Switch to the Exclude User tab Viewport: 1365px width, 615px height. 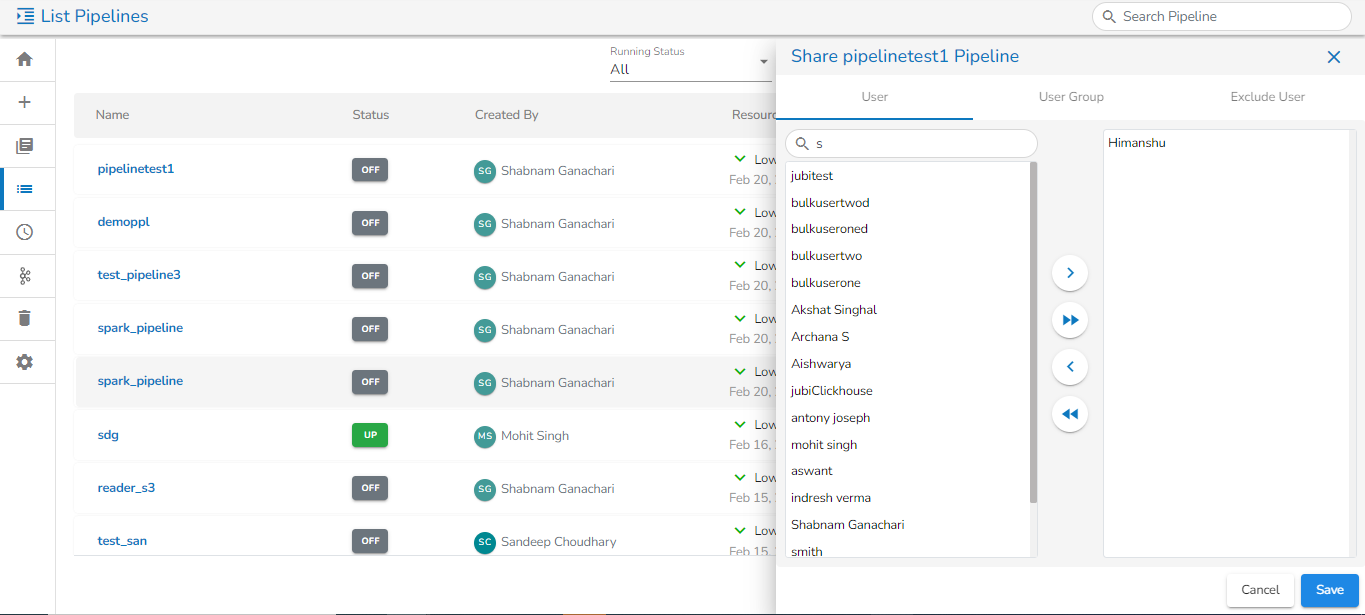pos(1267,97)
